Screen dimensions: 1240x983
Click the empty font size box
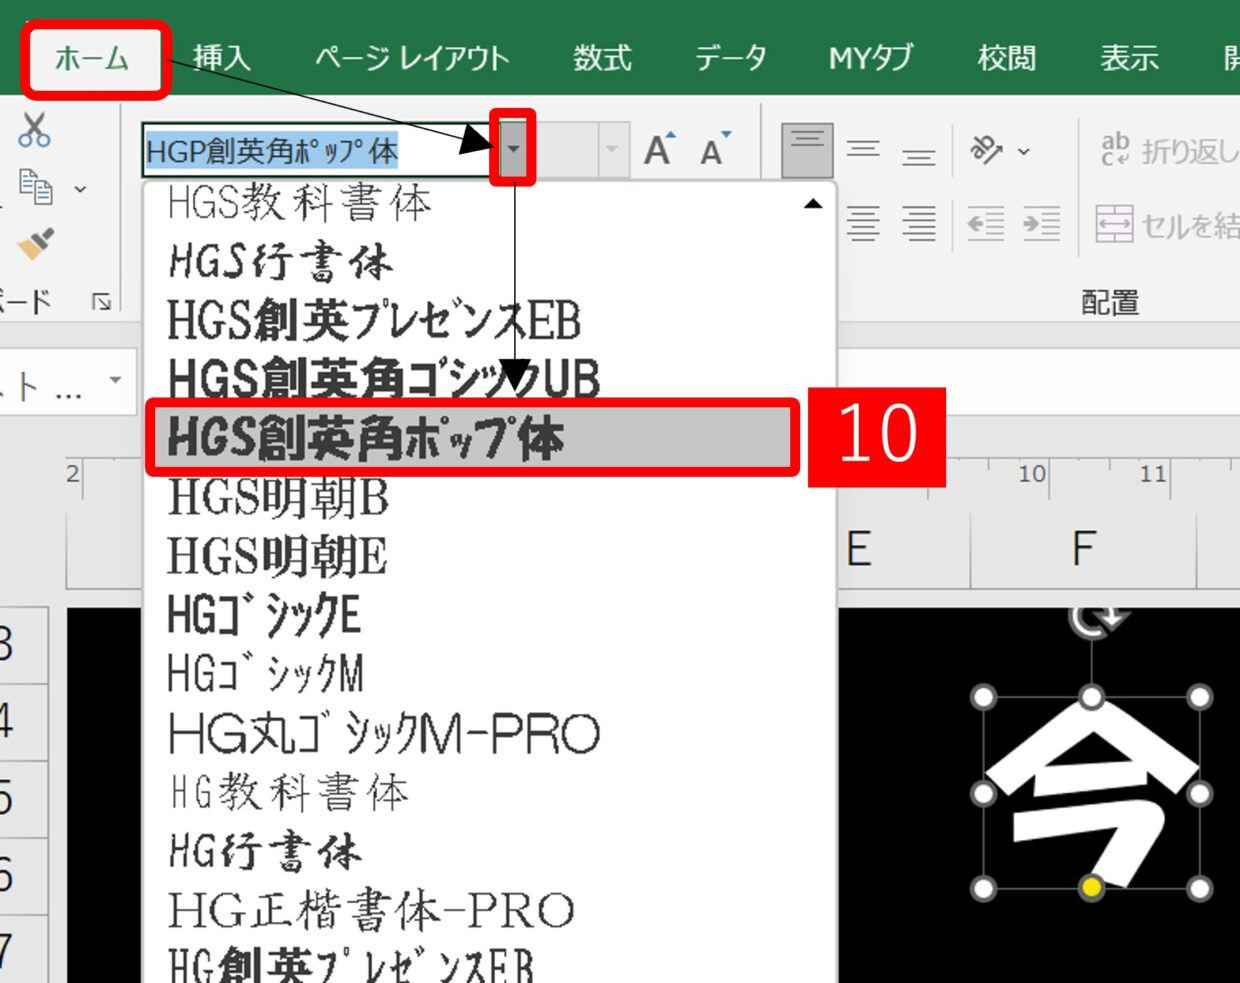click(x=566, y=150)
